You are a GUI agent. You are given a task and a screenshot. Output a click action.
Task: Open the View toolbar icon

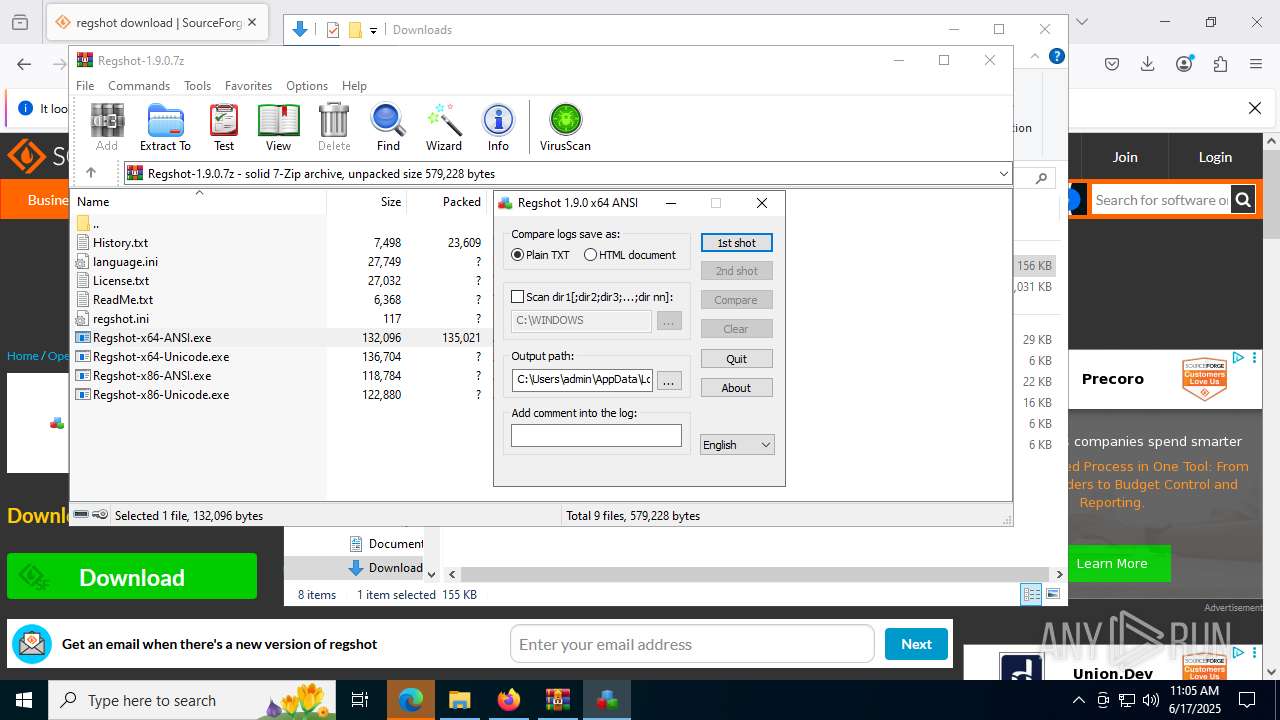278,127
